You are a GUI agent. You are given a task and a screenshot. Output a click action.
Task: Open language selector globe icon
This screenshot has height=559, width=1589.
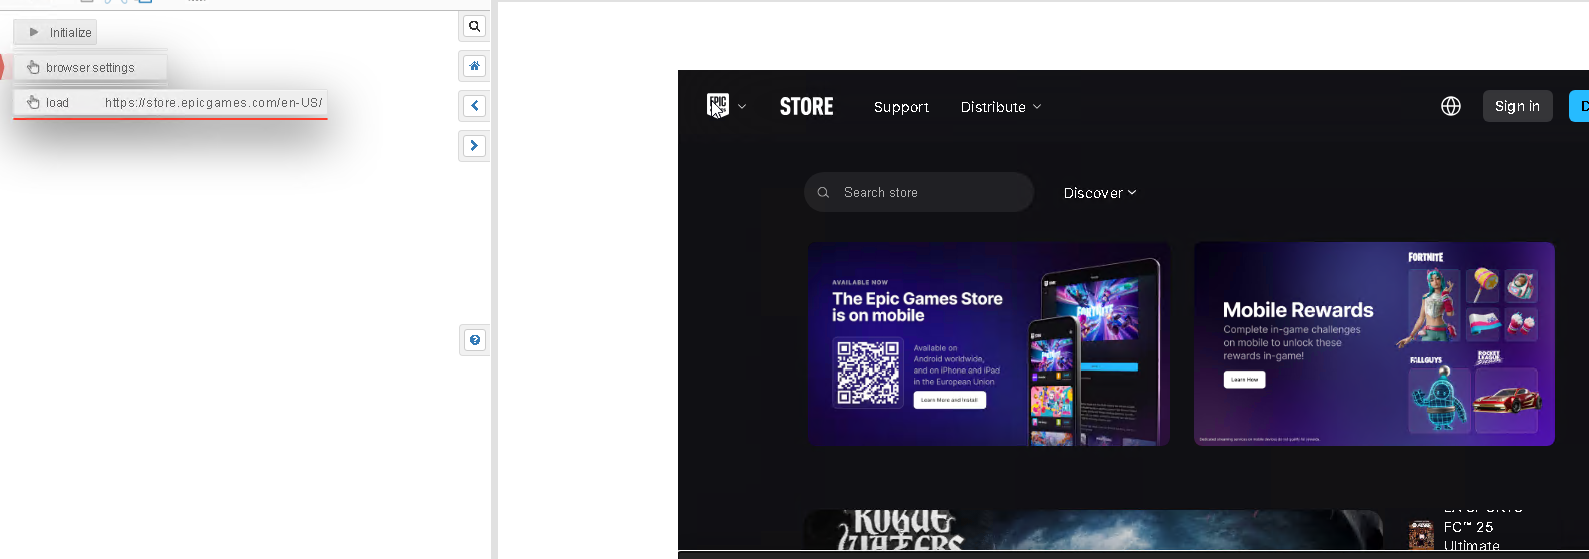click(1450, 106)
